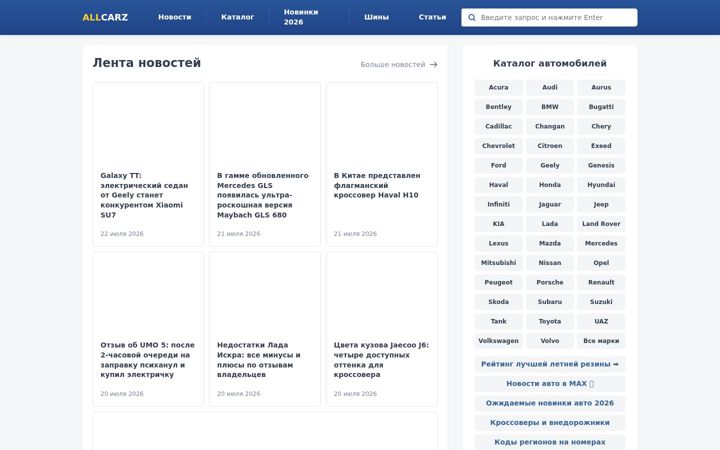Open the Шины menu item

377,17
